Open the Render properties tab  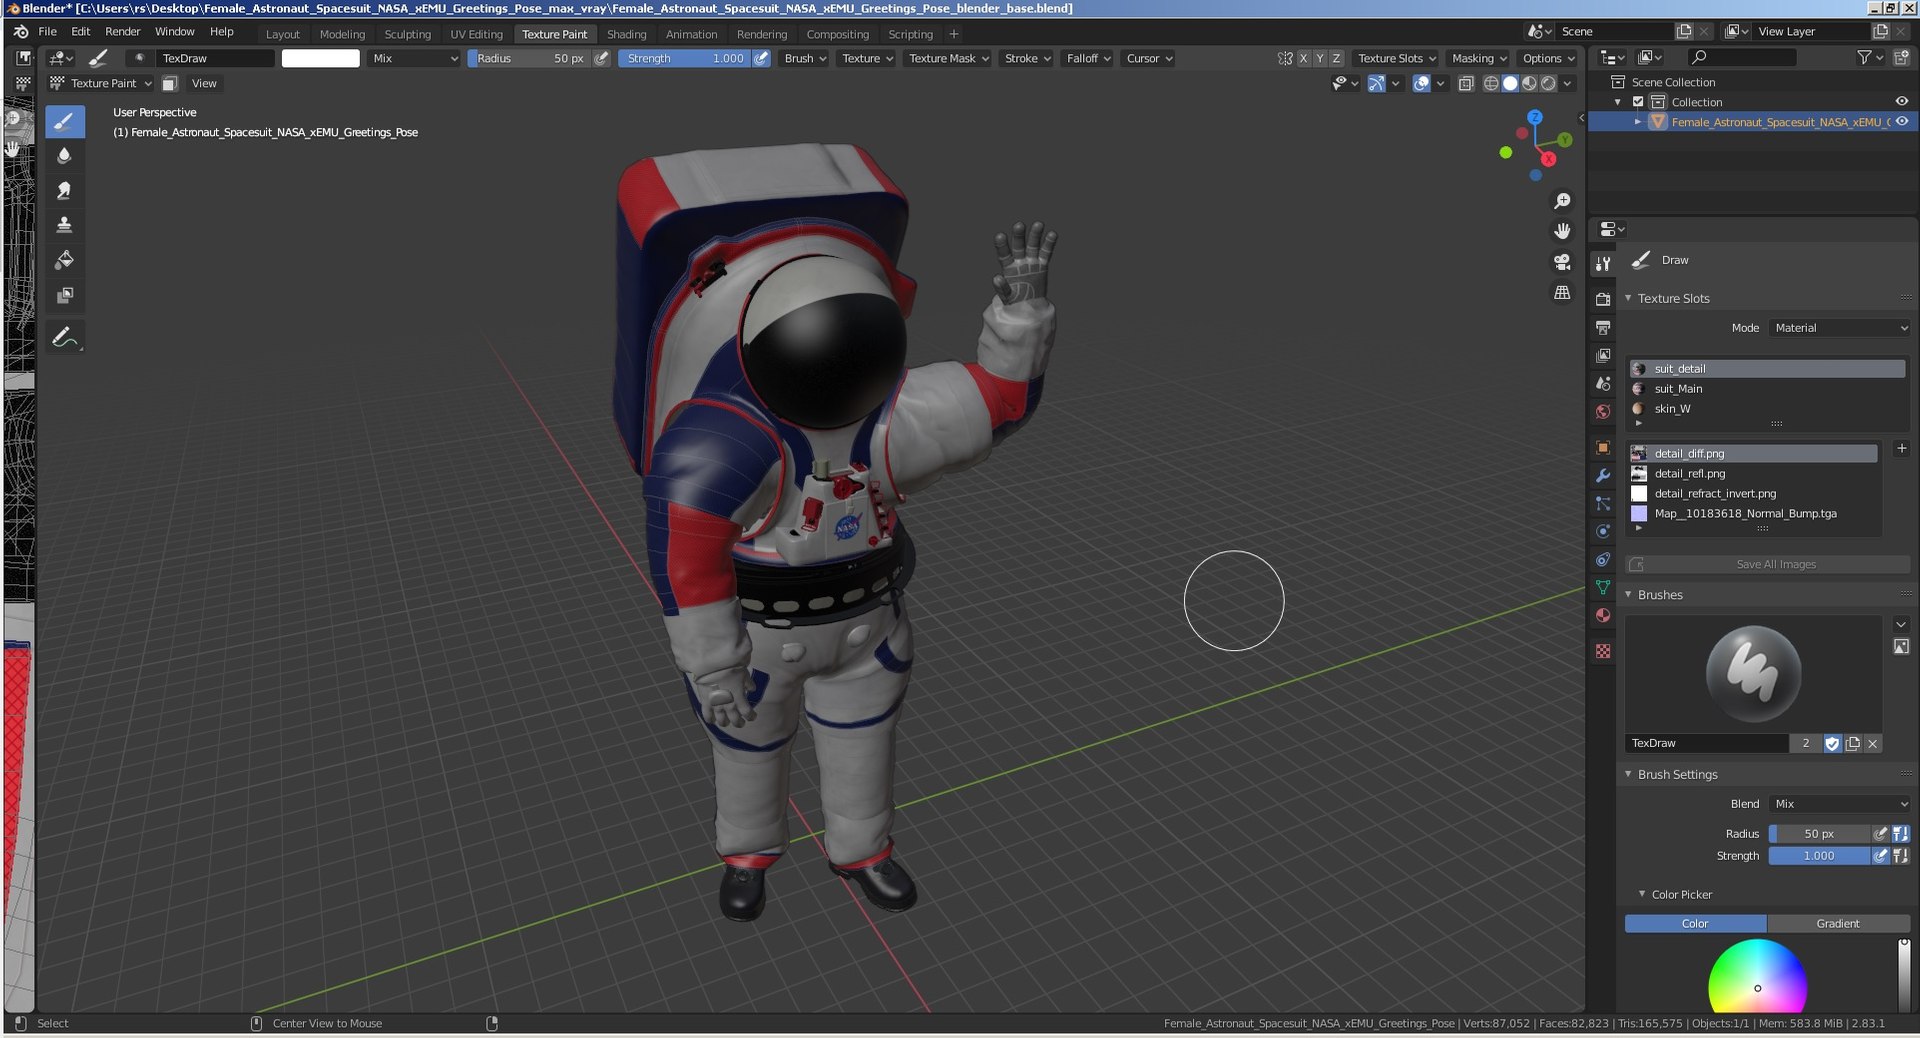pyautogui.click(x=1603, y=299)
